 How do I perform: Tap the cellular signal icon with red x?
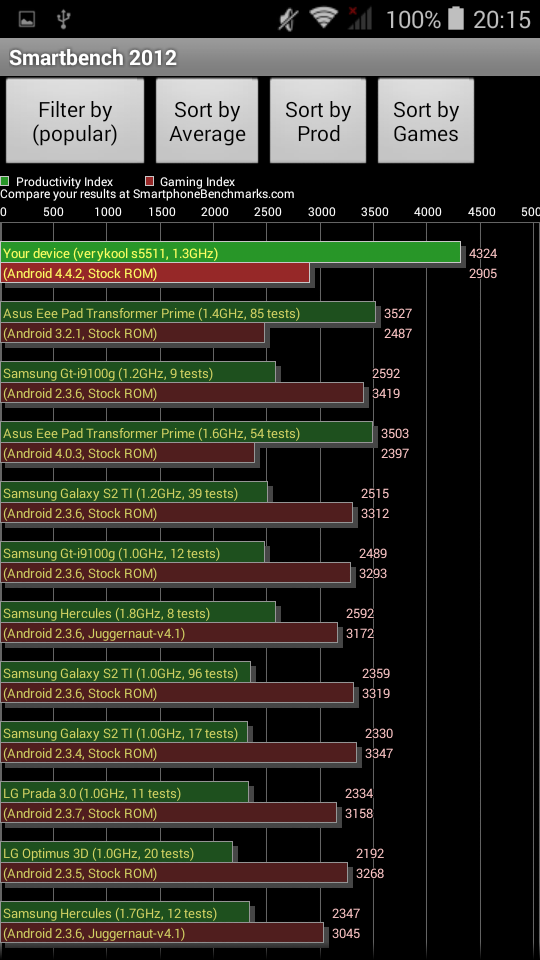pyautogui.click(x=359, y=19)
